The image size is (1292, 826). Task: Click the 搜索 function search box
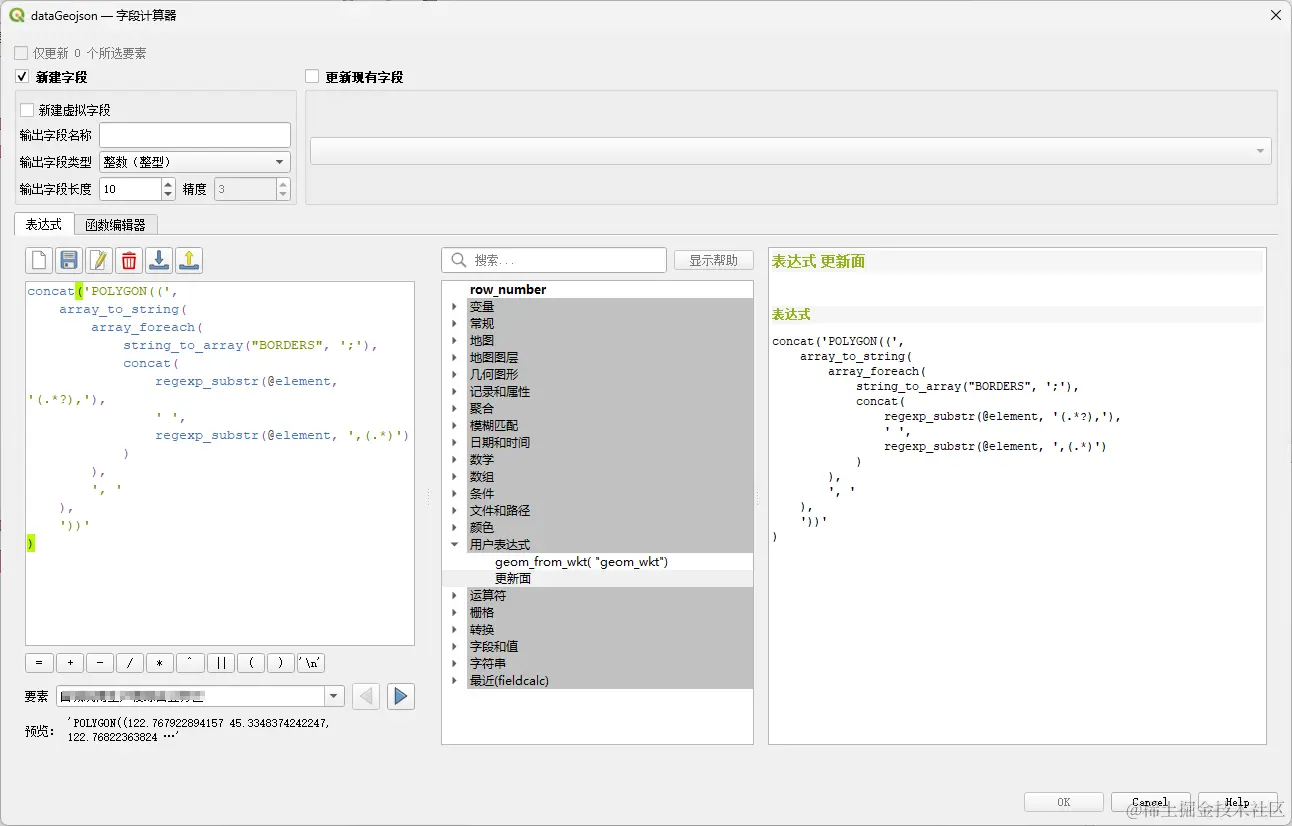[x=554, y=260]
